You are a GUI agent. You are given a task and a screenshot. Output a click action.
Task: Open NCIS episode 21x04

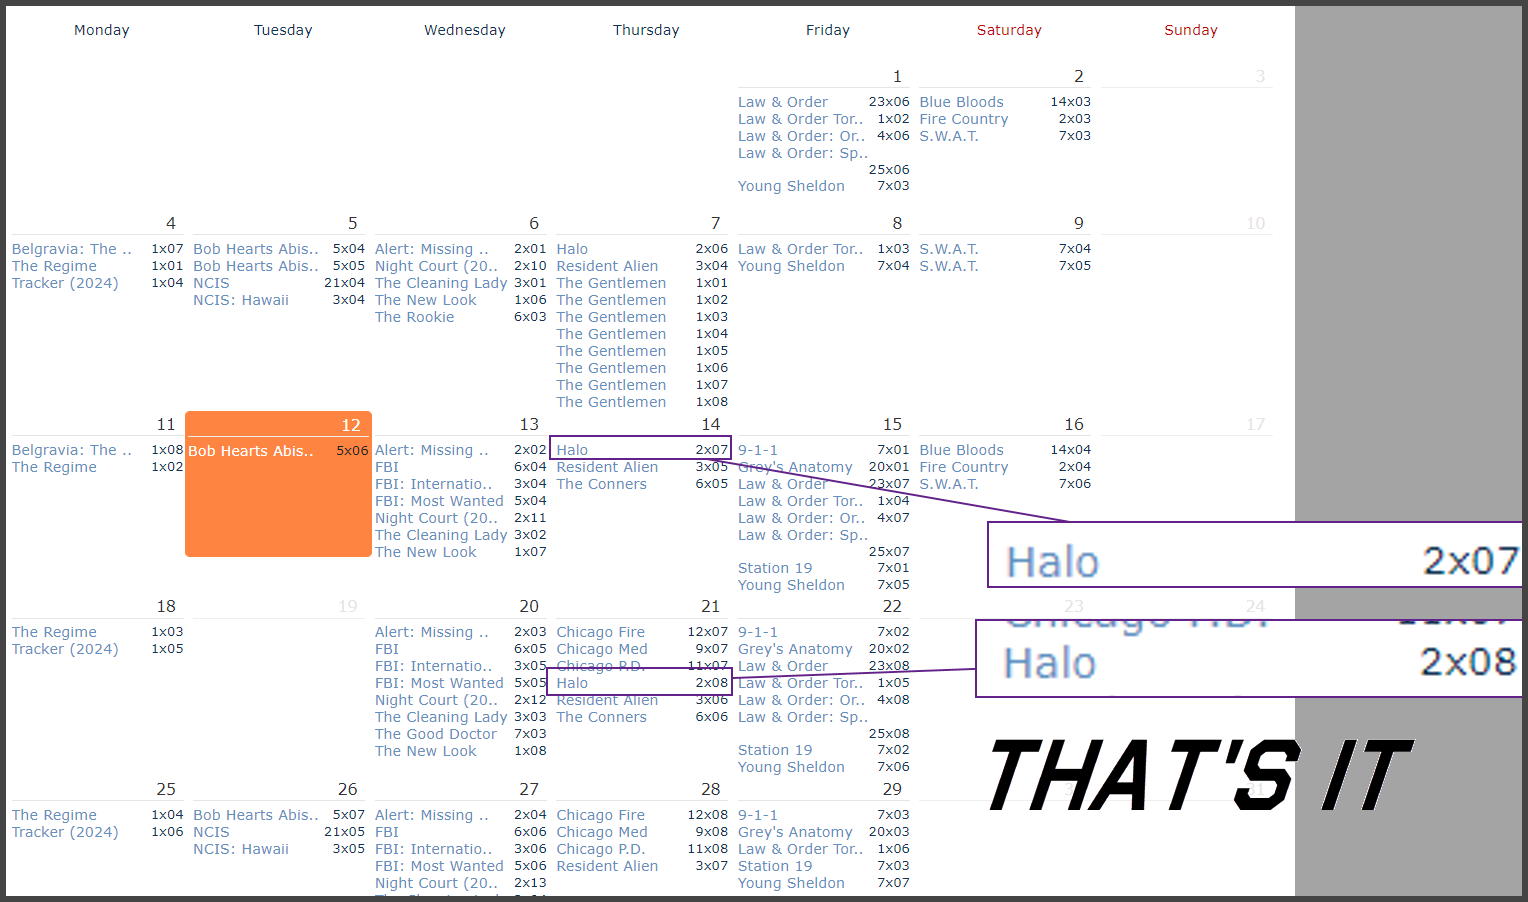point(211,283)
